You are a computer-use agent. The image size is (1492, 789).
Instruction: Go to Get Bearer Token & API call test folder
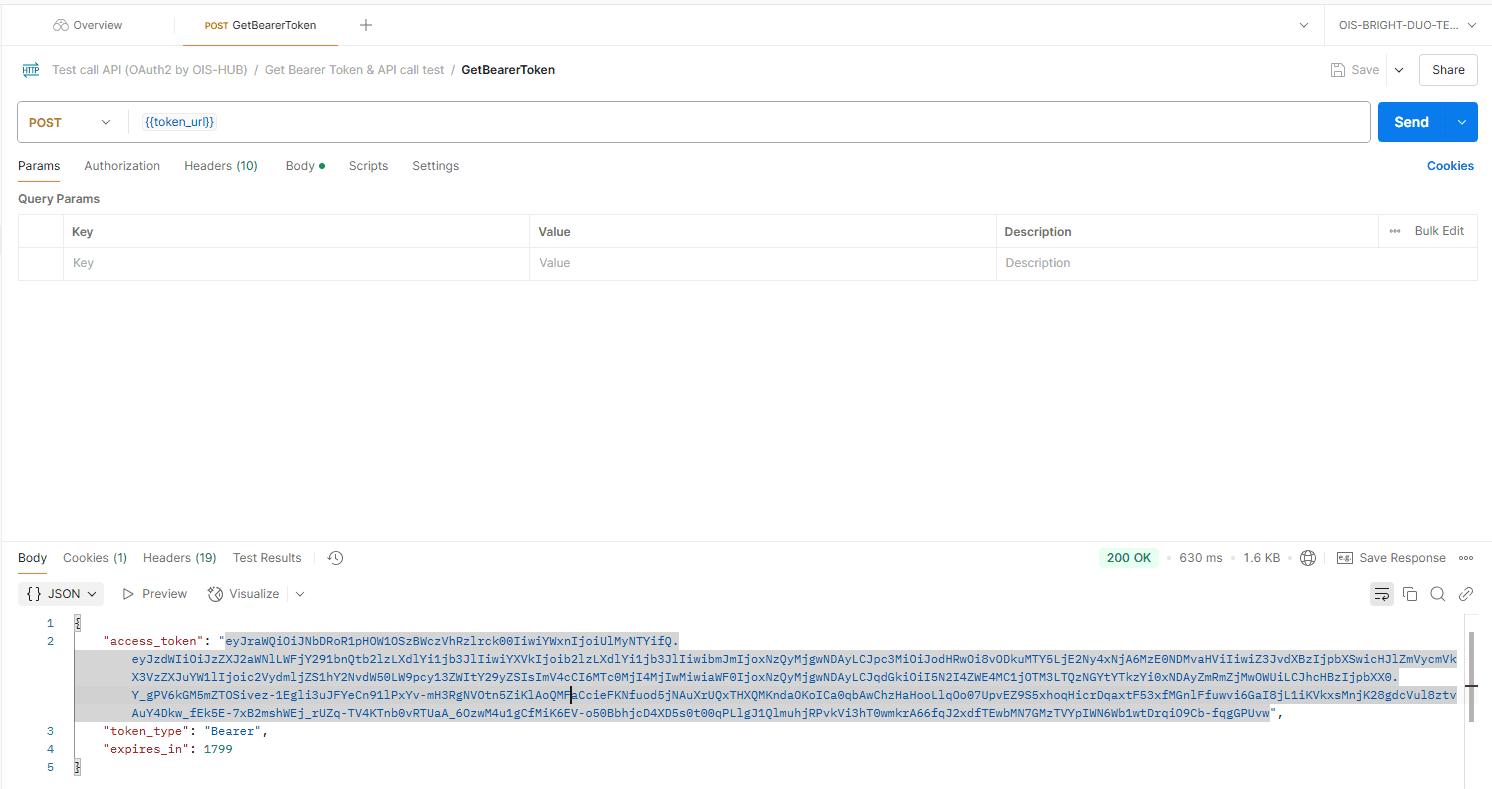[x=354, y=70]
